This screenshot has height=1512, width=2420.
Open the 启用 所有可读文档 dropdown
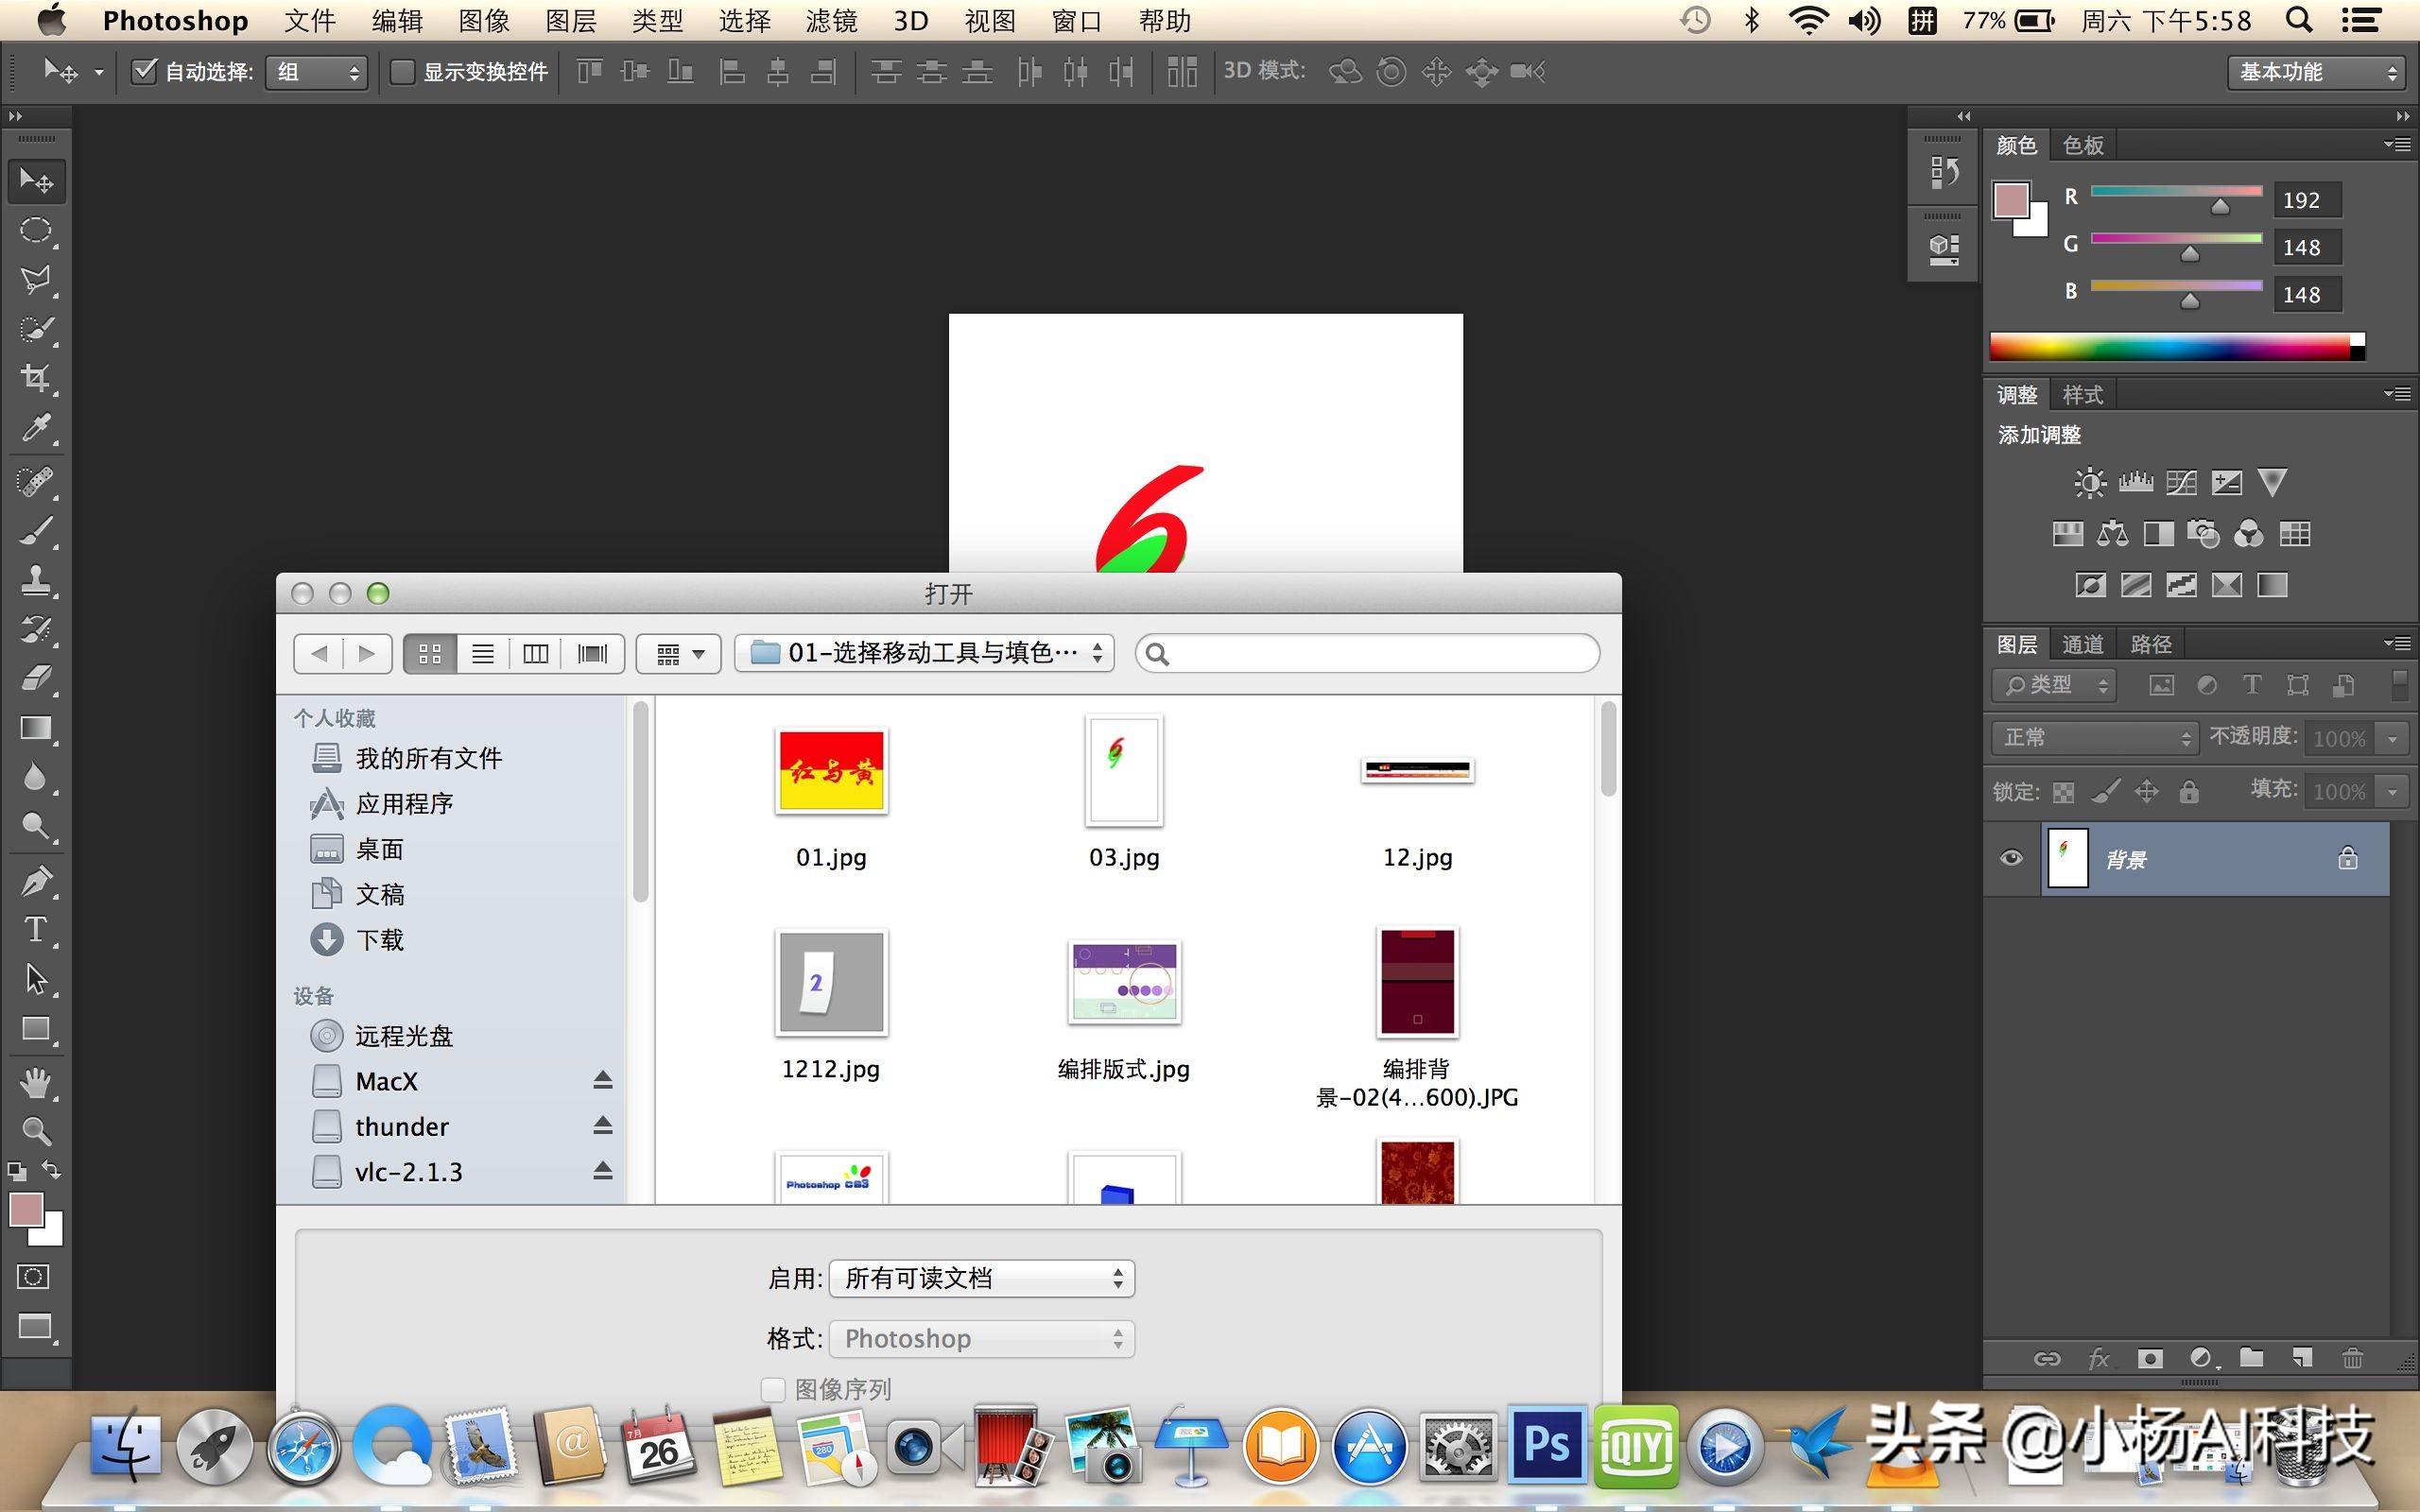(981, 1278)
